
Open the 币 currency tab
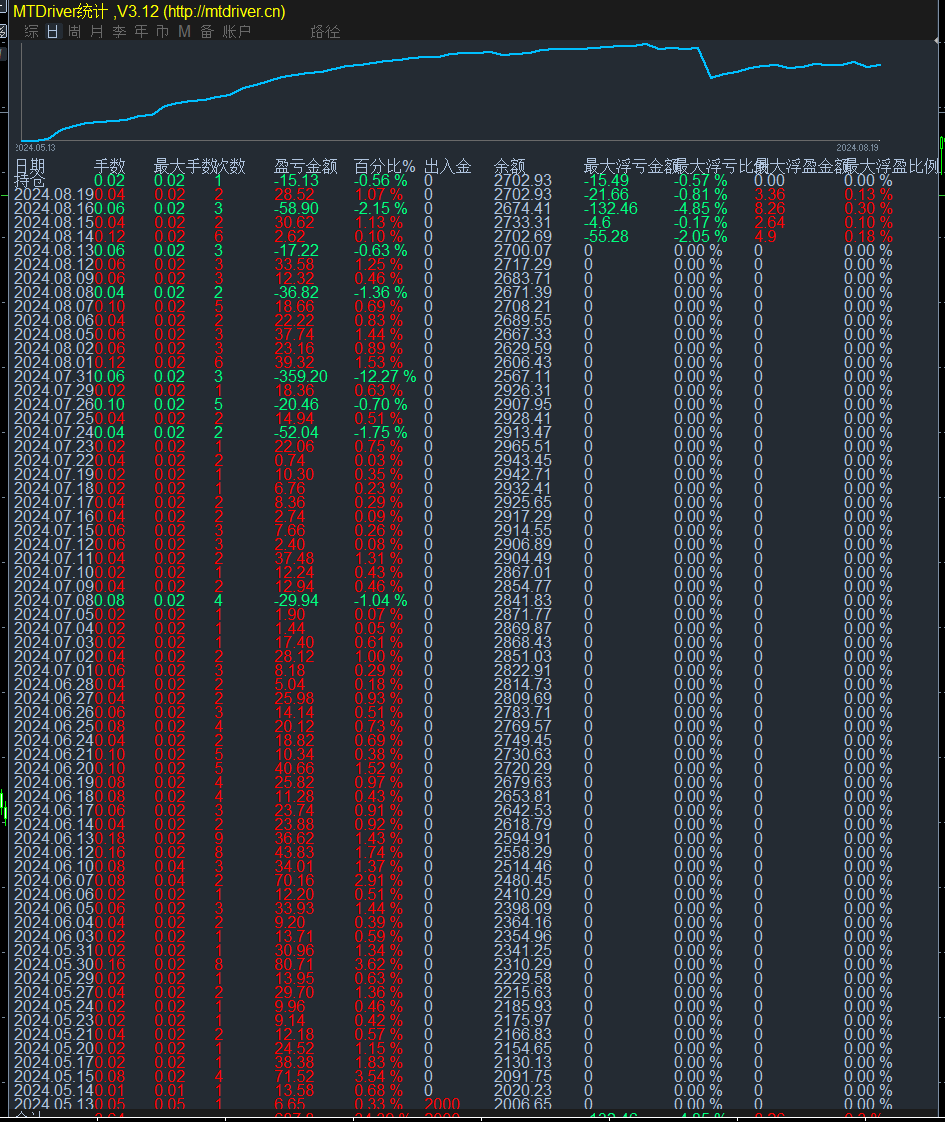click(162, 31)
